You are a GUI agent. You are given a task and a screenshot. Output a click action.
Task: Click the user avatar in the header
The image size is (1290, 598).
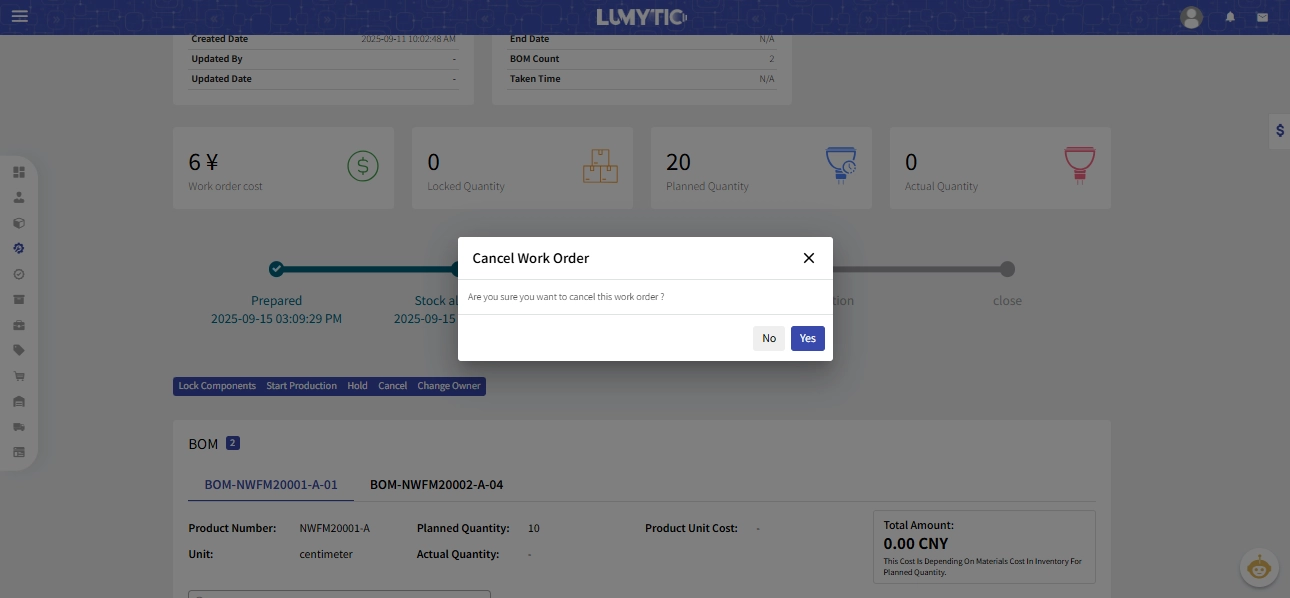pos(1190,17)
